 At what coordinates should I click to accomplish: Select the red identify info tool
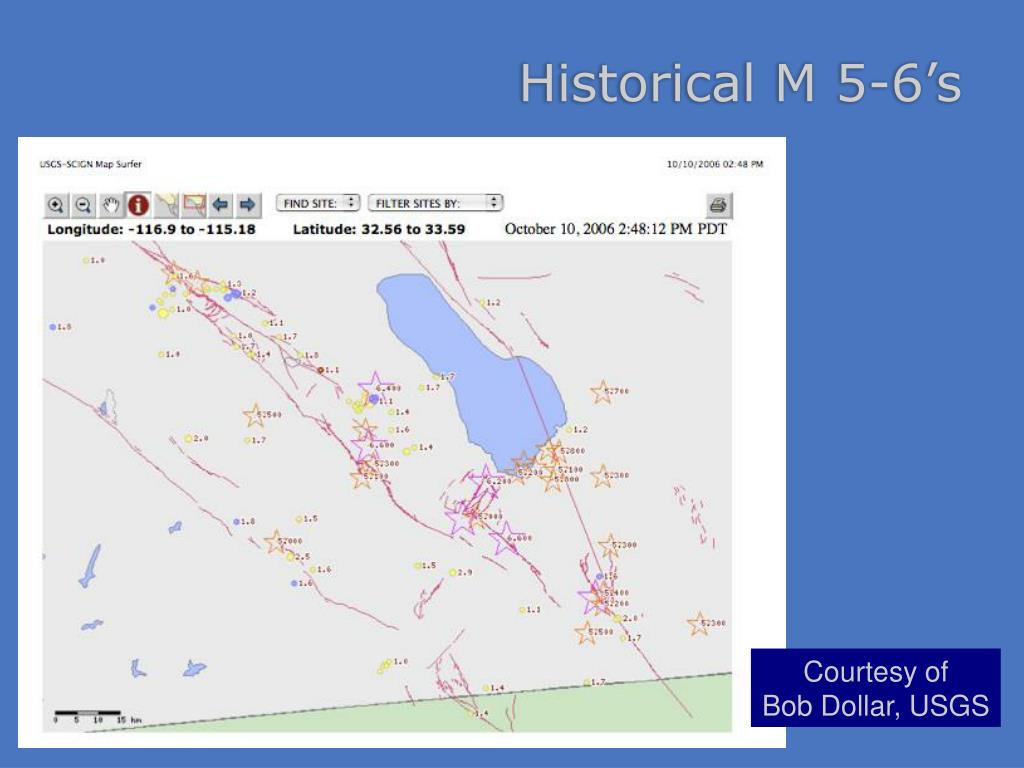(x=138, y=205)
